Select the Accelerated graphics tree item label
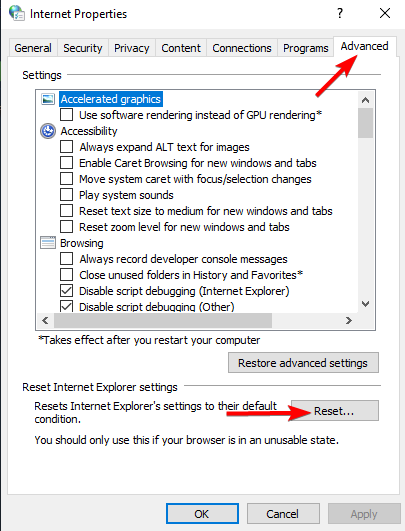The height and width of the screenshot is (531, 405). pyautogui.click(x=111, y=99)
